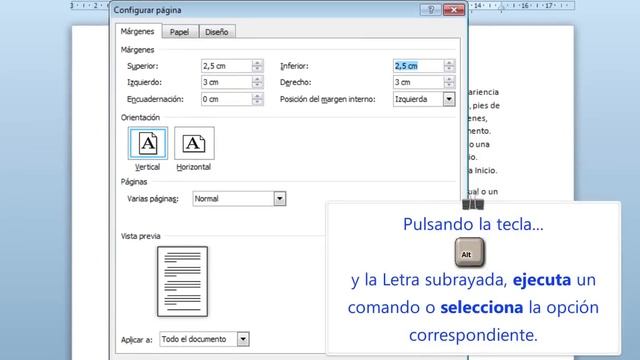Click the Izquierdo margin input field
This screenshot has width=640, height=360.
pyautogui.click(x=227, y=82)
